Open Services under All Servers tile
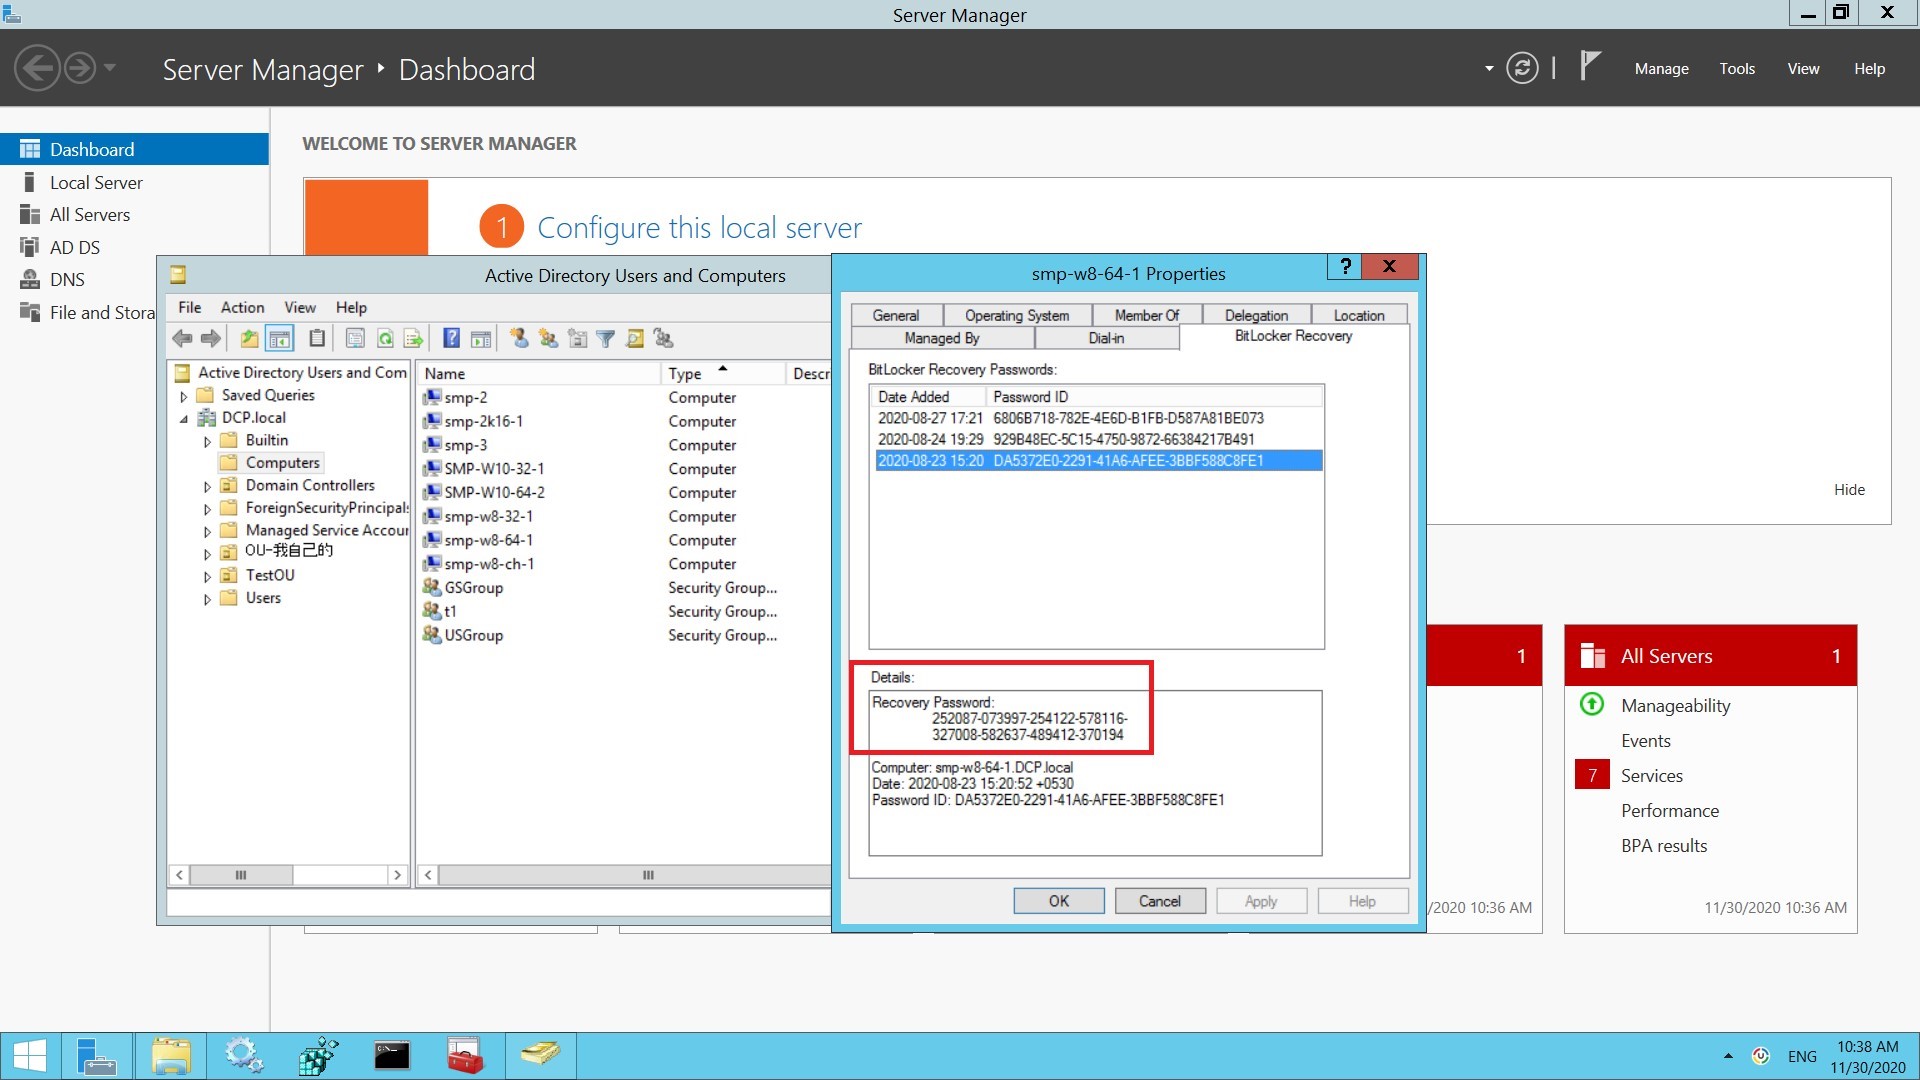1920x1080 pixels. (x=1651, y=775)
